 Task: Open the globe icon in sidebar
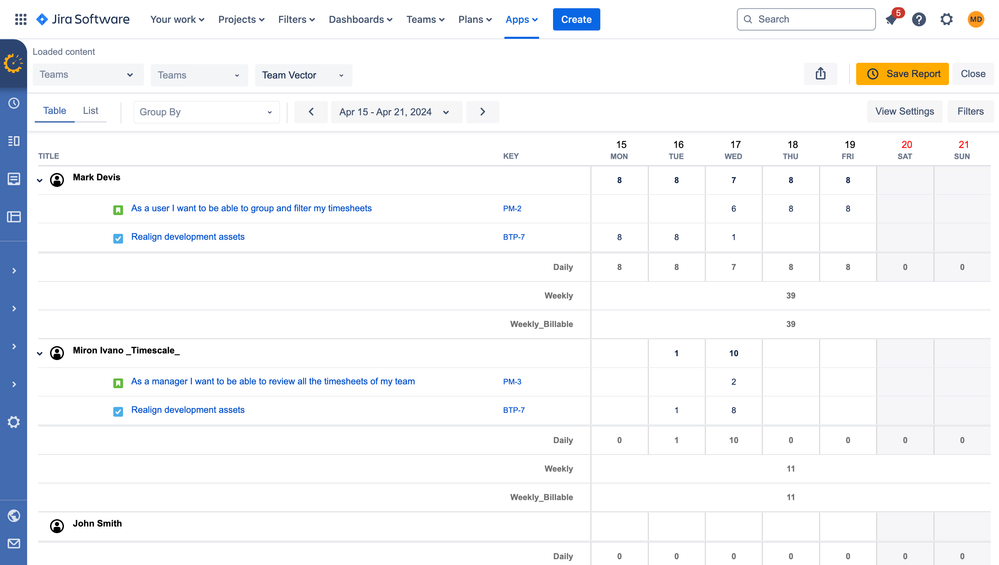pos(13,516)
